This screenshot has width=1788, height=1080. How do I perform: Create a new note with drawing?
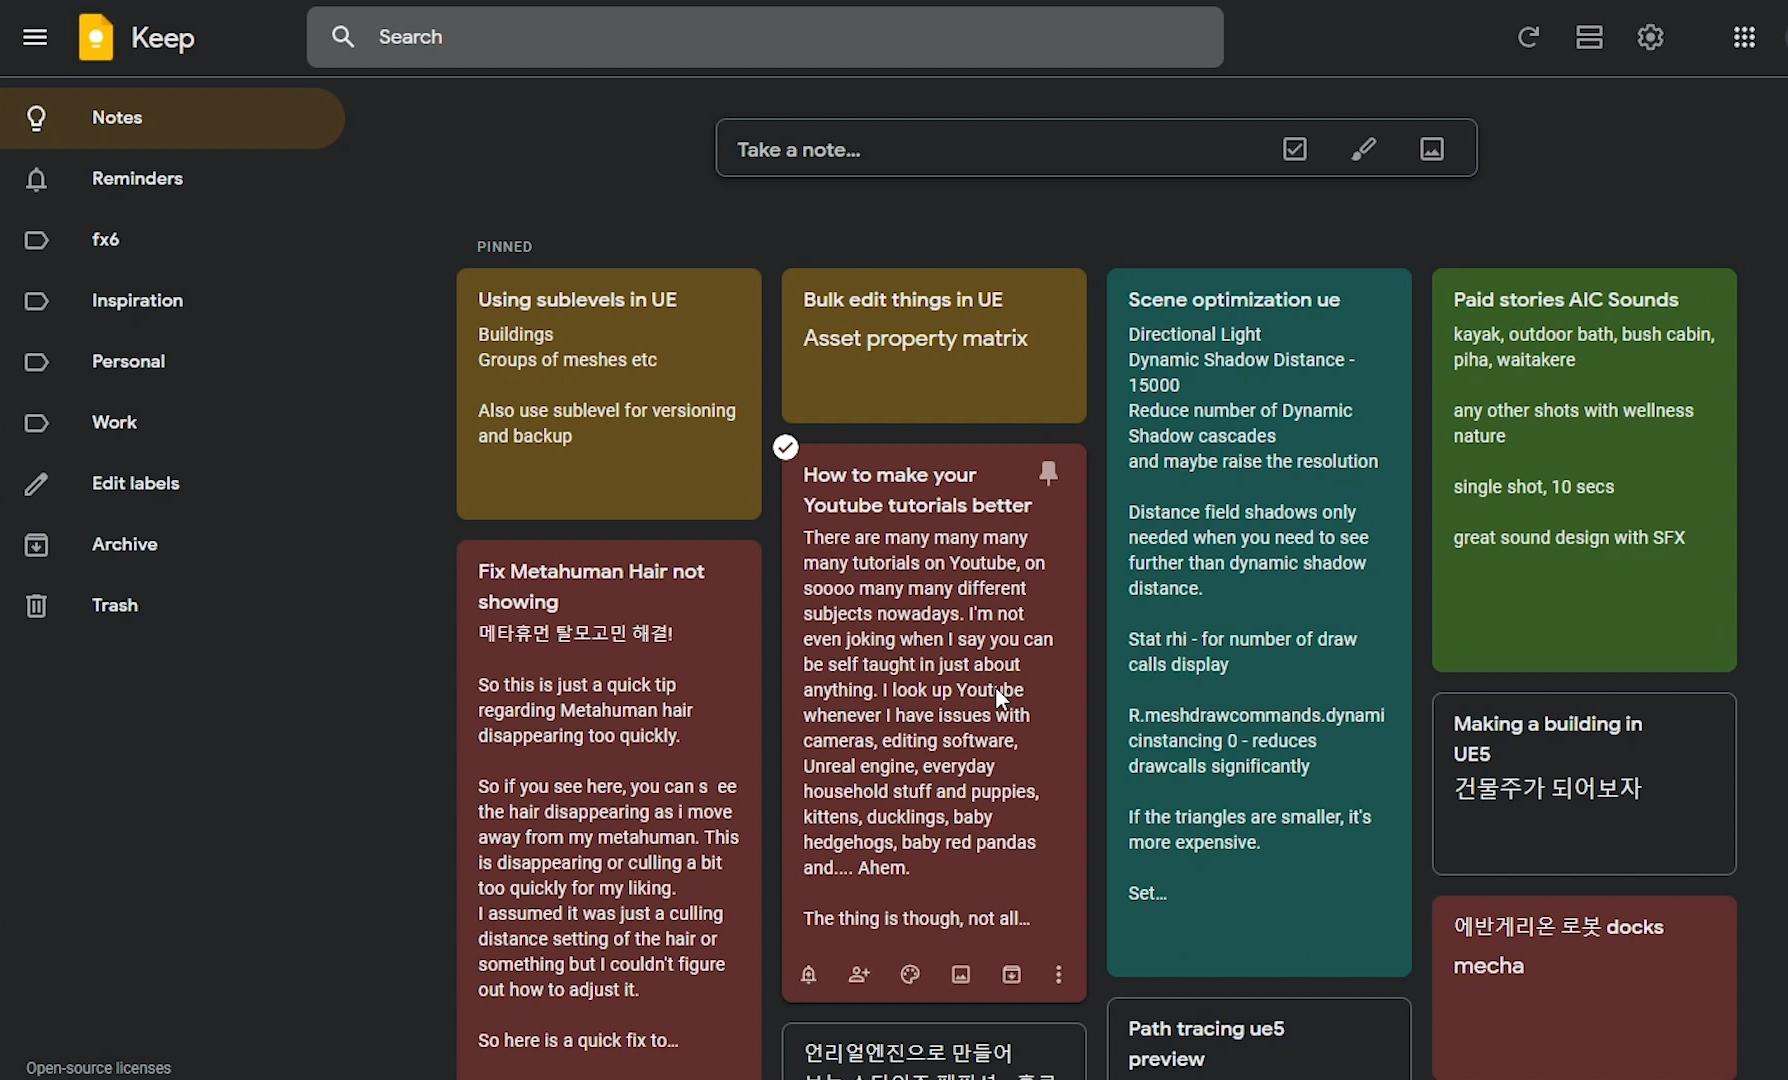coord(1364,149)
